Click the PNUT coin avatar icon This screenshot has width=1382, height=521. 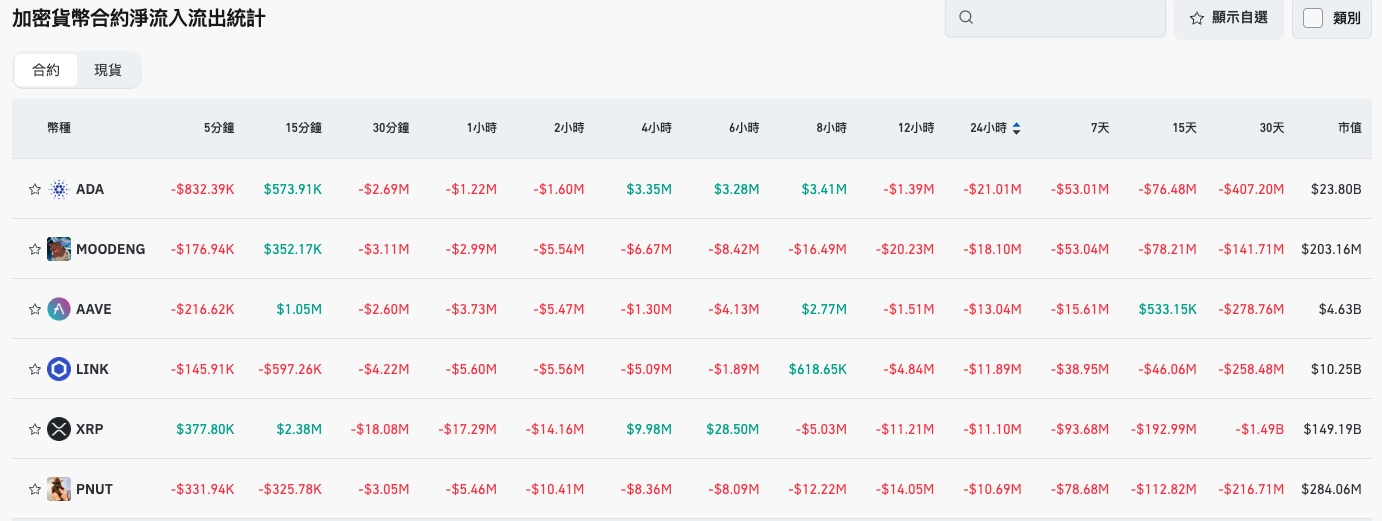(x=59, y=489)
